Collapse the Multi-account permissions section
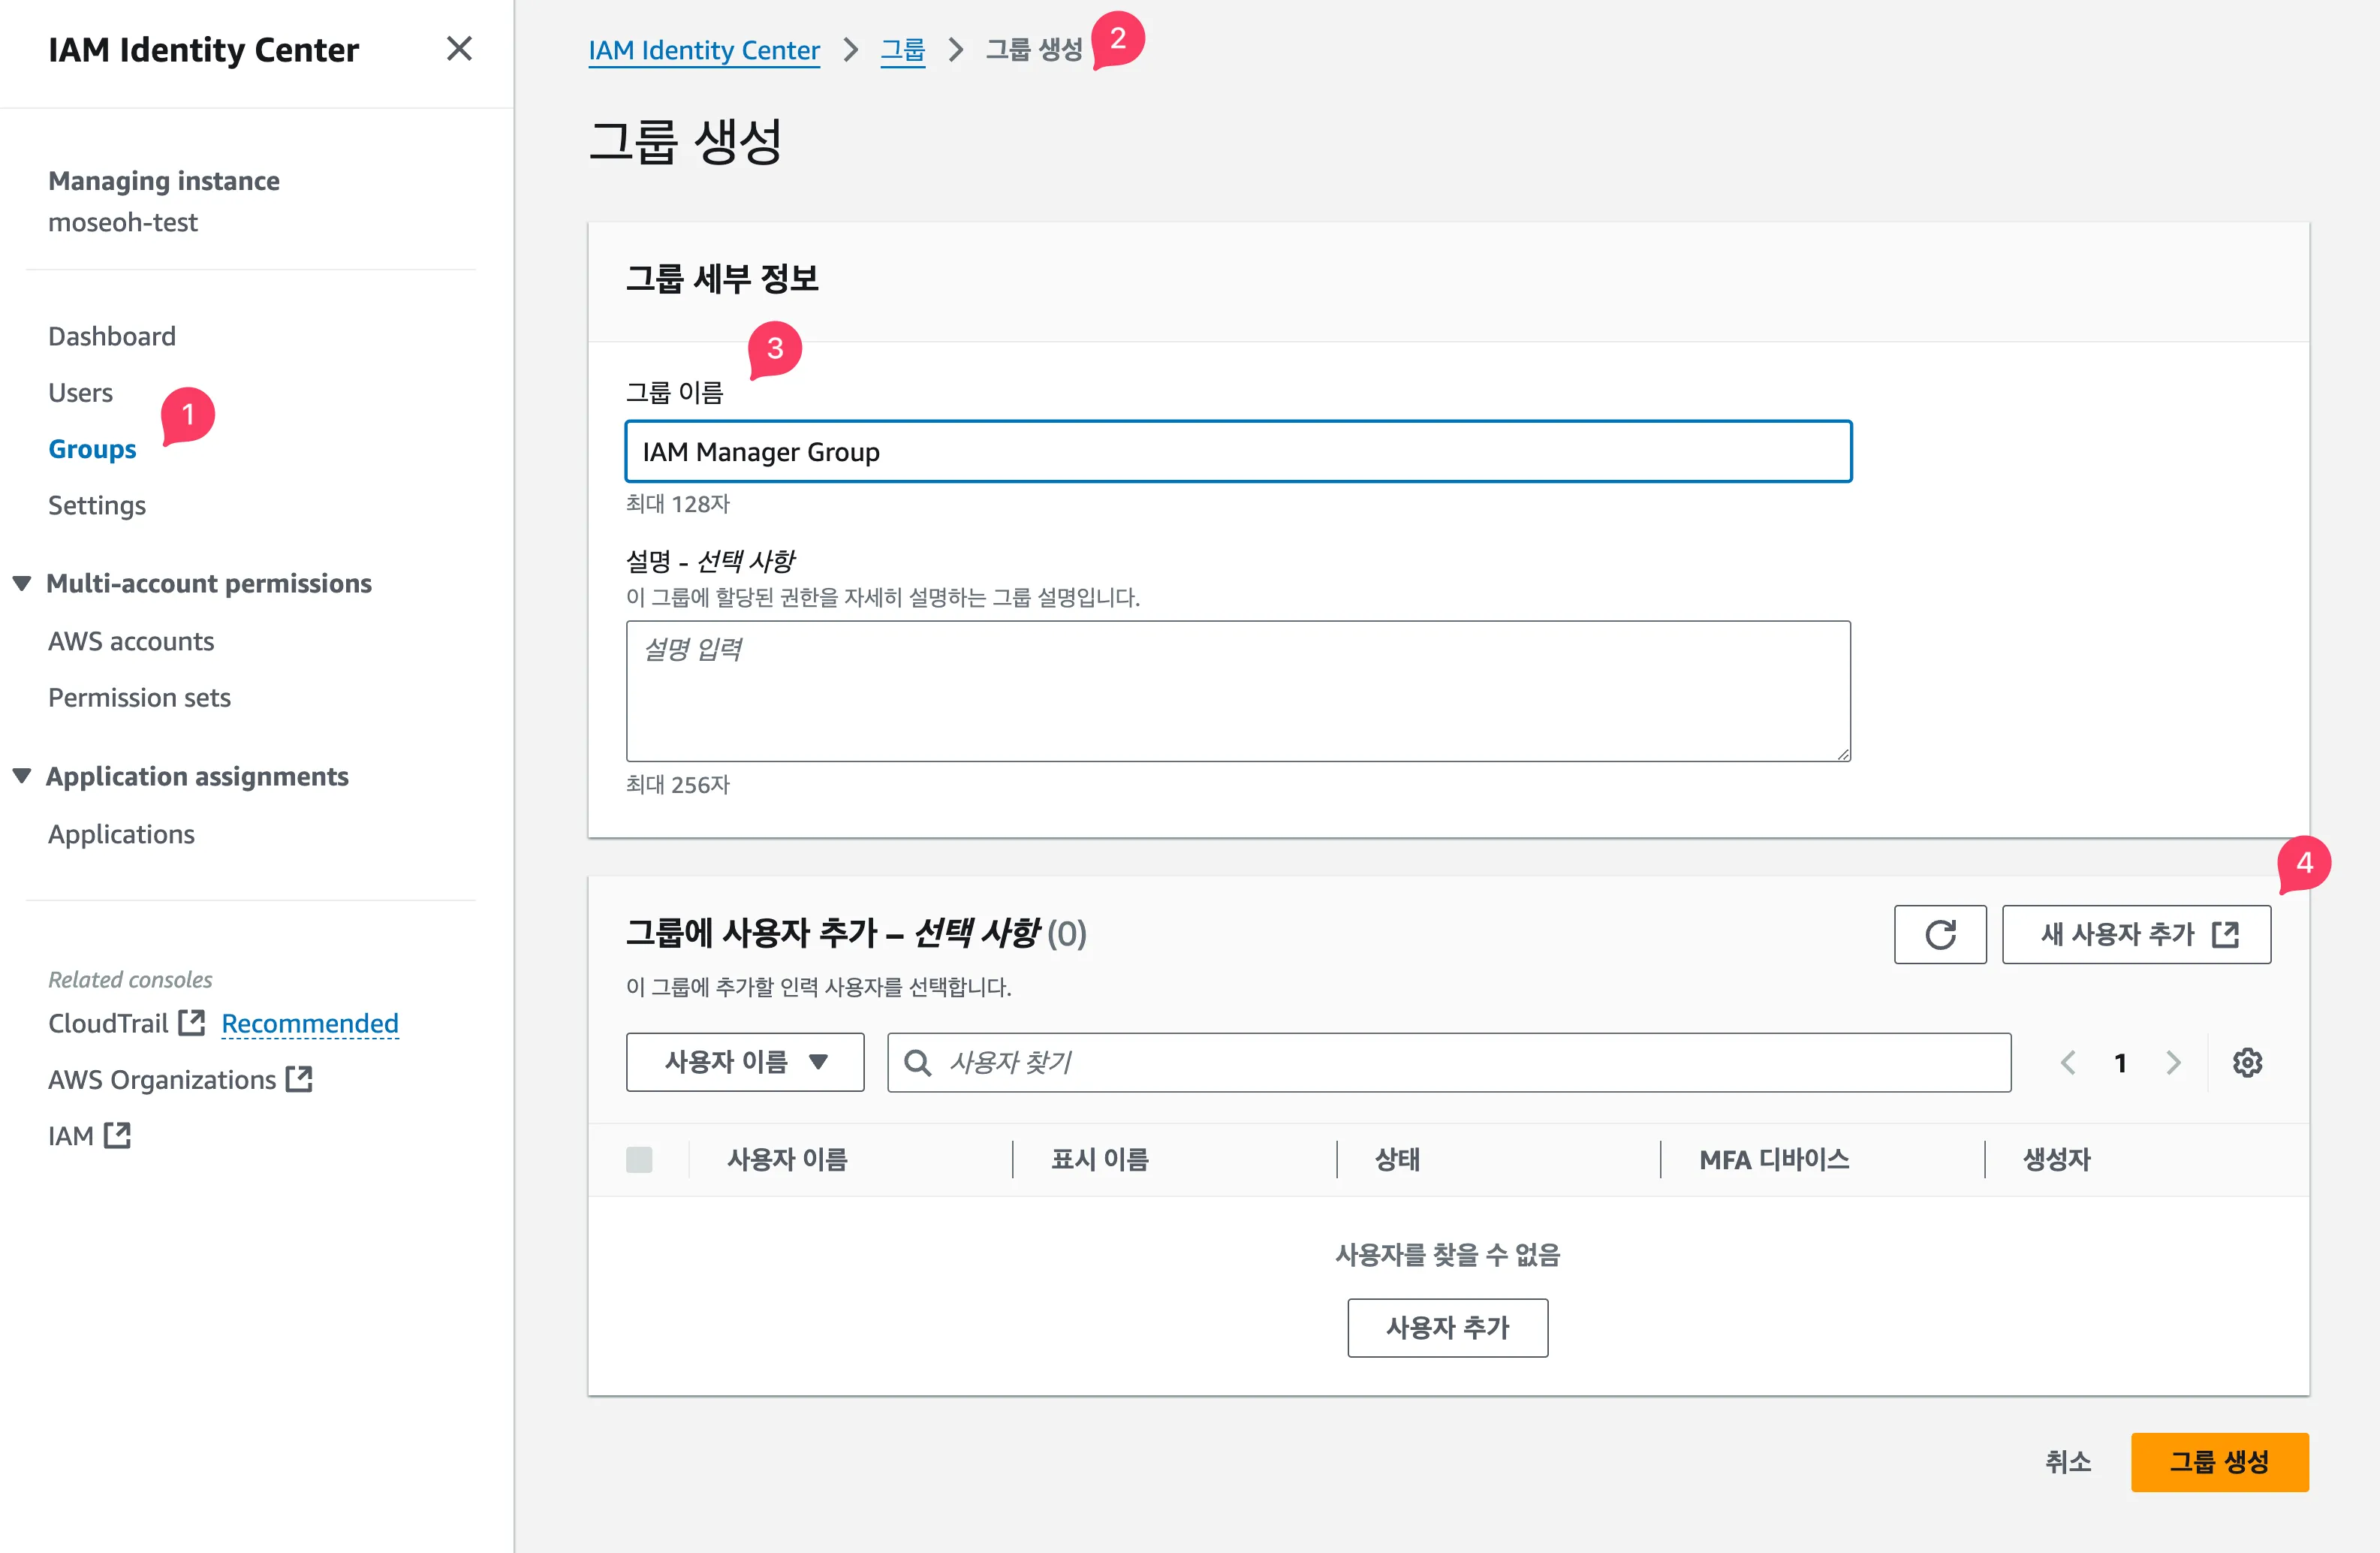The height and width of the screenshot is (1553, 2380). (x=22, y=583)
